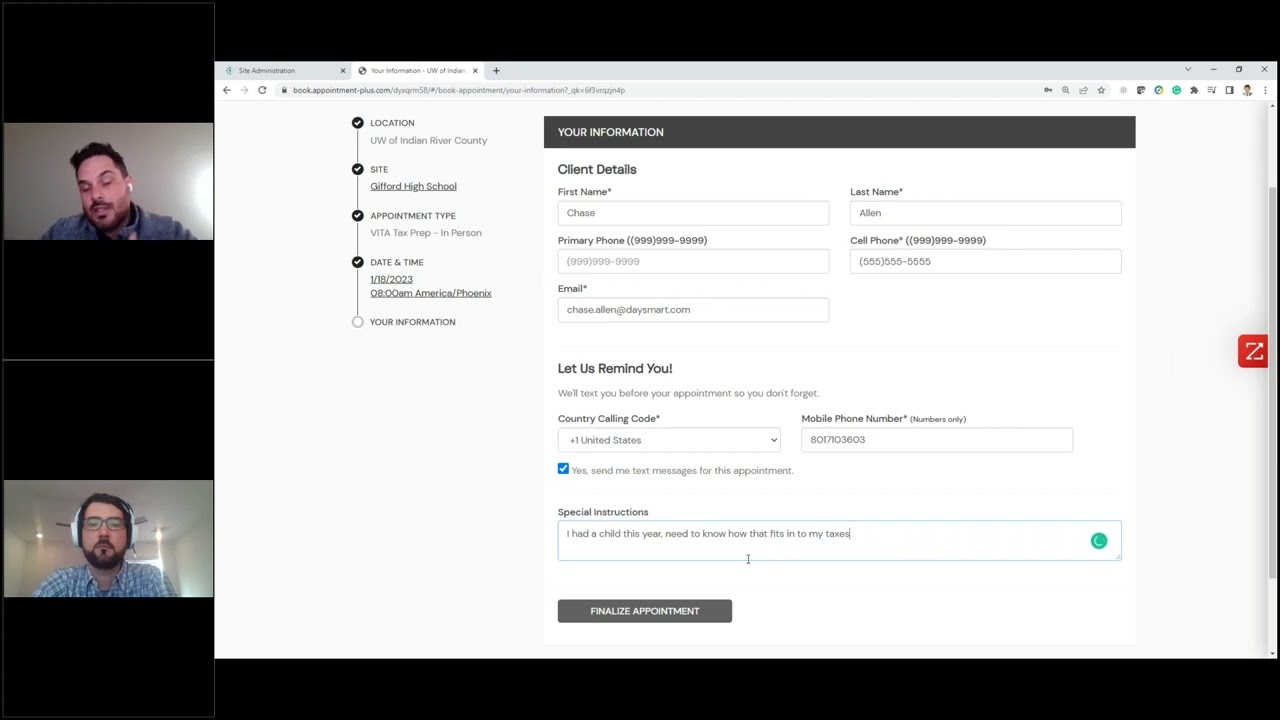Open the Gifford High School link
This screenshot has height=720, width=1280.
coord(413,186)
